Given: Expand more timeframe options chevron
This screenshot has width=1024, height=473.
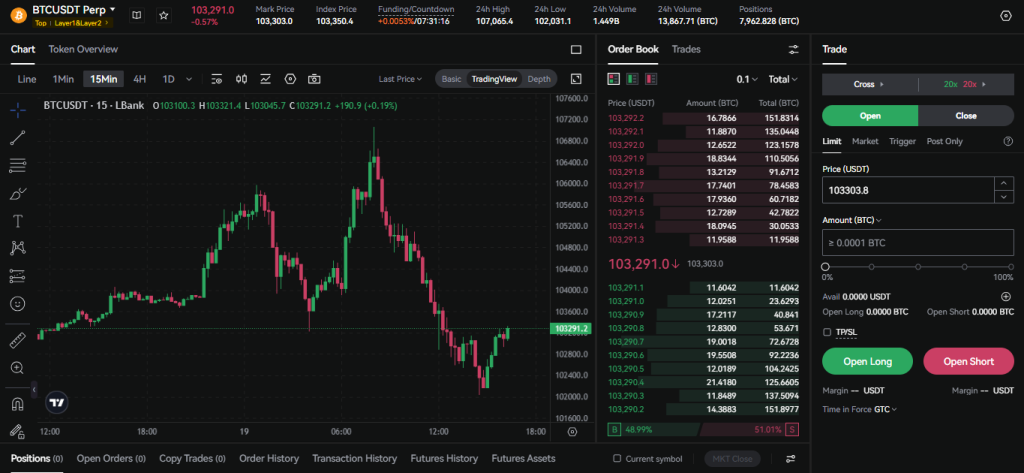Looking at the screenshot, I should click(x=189, y=79).
